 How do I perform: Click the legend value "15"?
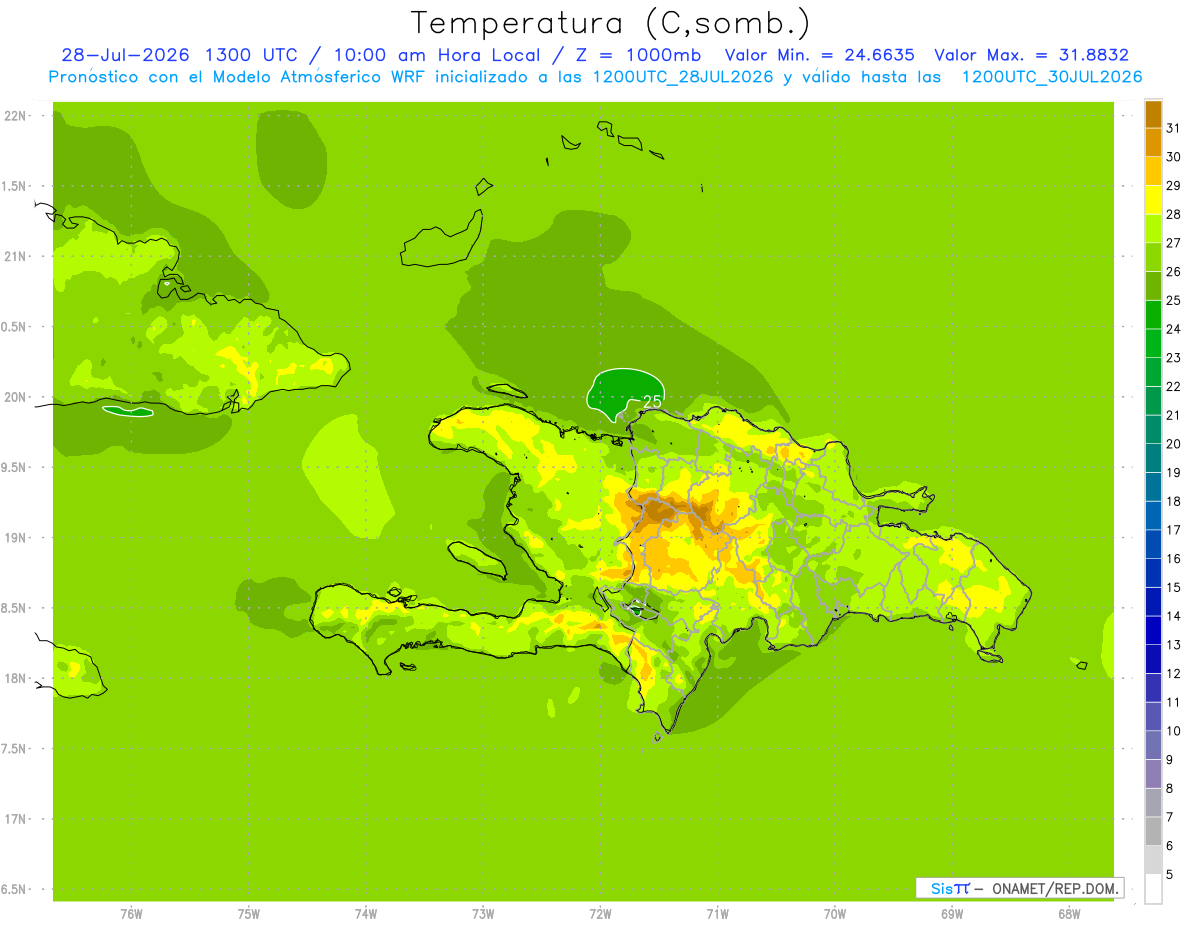tap(1173, 588)
